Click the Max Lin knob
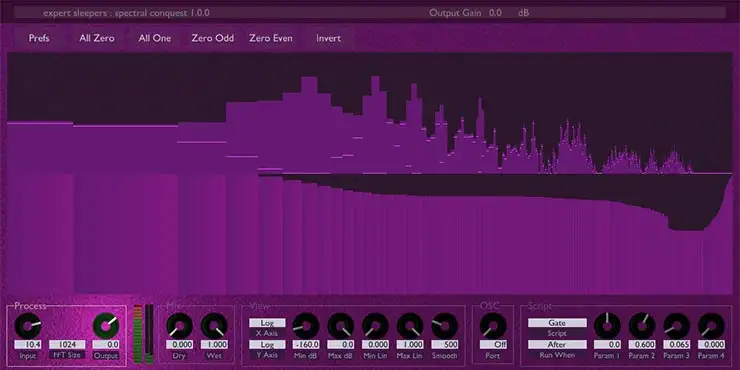The height and width of the screenshot is (370, 740). [x=410, y=326]
